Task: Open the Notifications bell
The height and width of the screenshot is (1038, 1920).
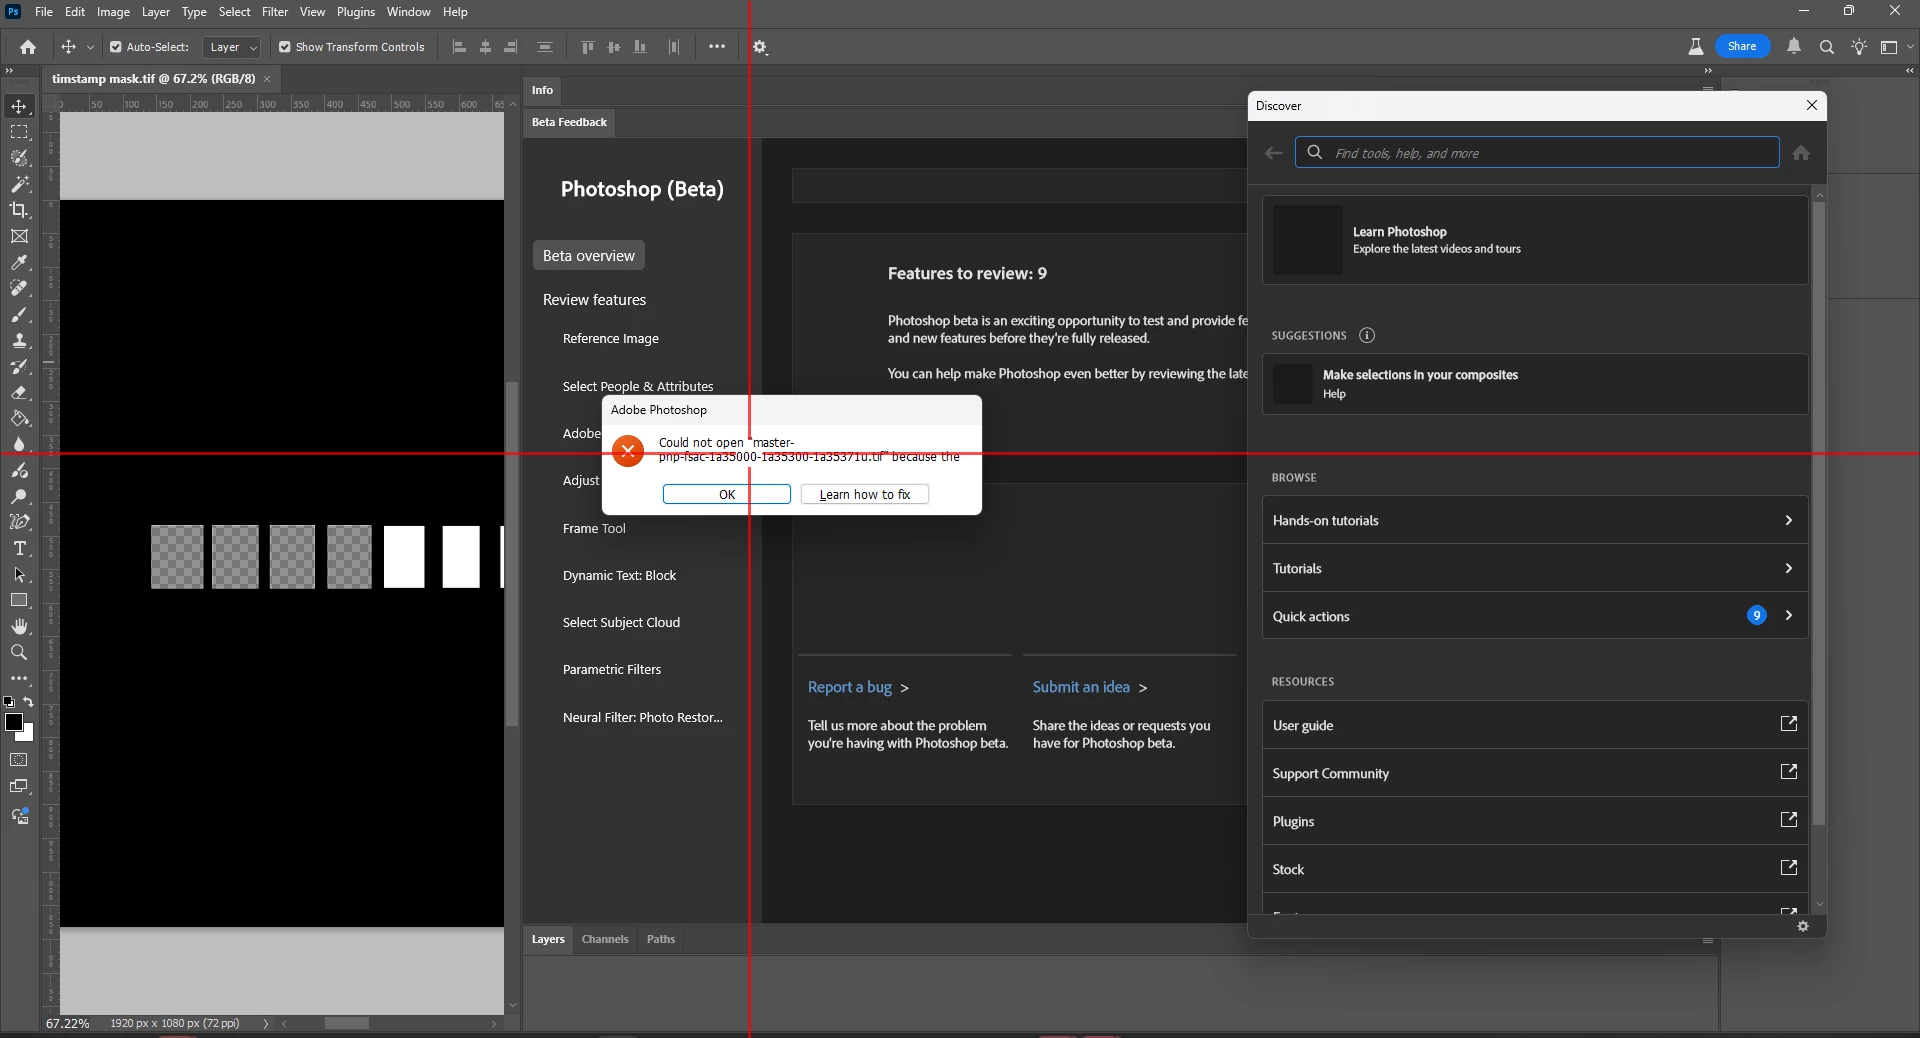Action: [x=1794, y=47]
